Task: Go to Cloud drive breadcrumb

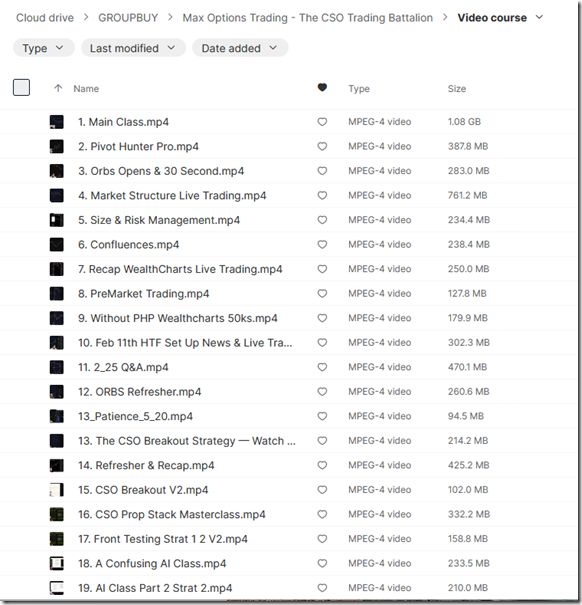Action: point(45,18)
